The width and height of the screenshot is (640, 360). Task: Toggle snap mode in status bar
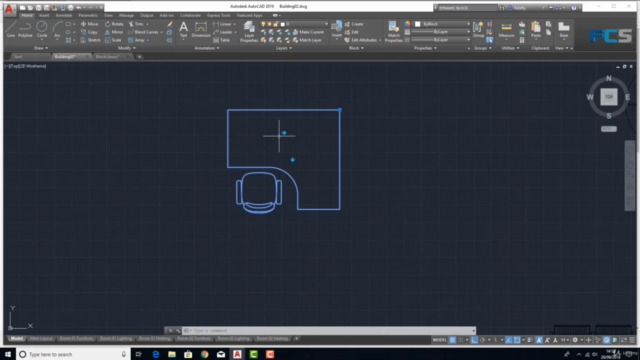click(x=461, y=340)
